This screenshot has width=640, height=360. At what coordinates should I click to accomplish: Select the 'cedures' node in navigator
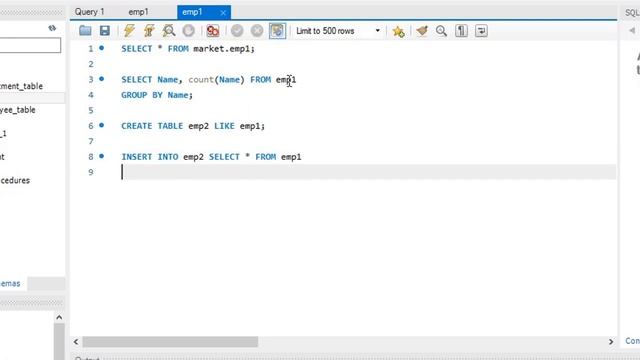(x=15, y=180)
